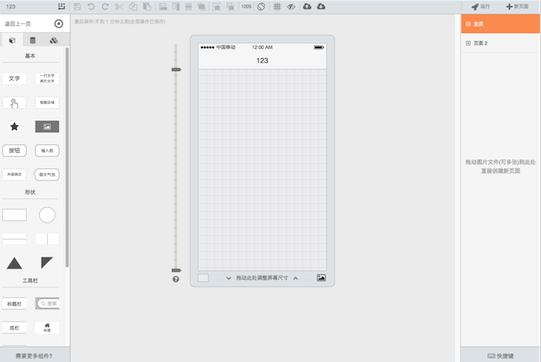Select the hand-gesture hotspot component
Screen dimensions: 541x362
[x=14, y=103]
